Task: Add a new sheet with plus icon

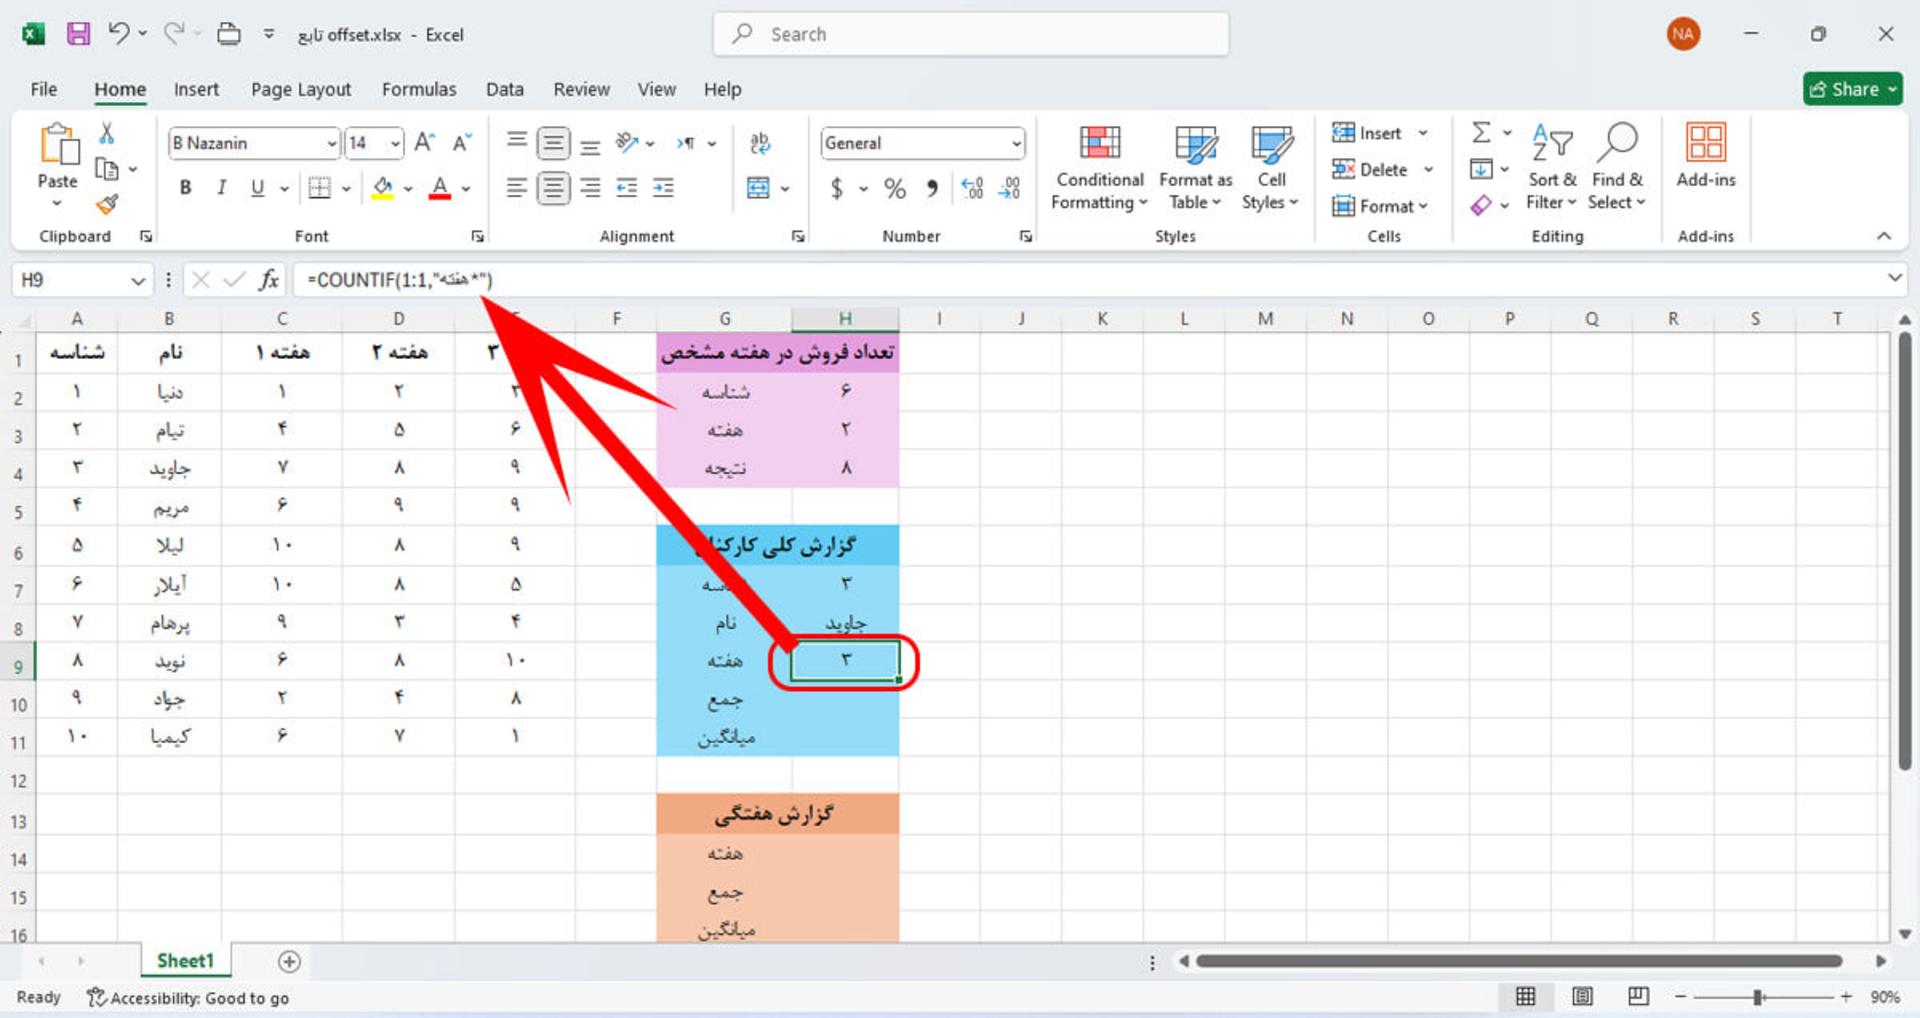Action: point(289,961)
